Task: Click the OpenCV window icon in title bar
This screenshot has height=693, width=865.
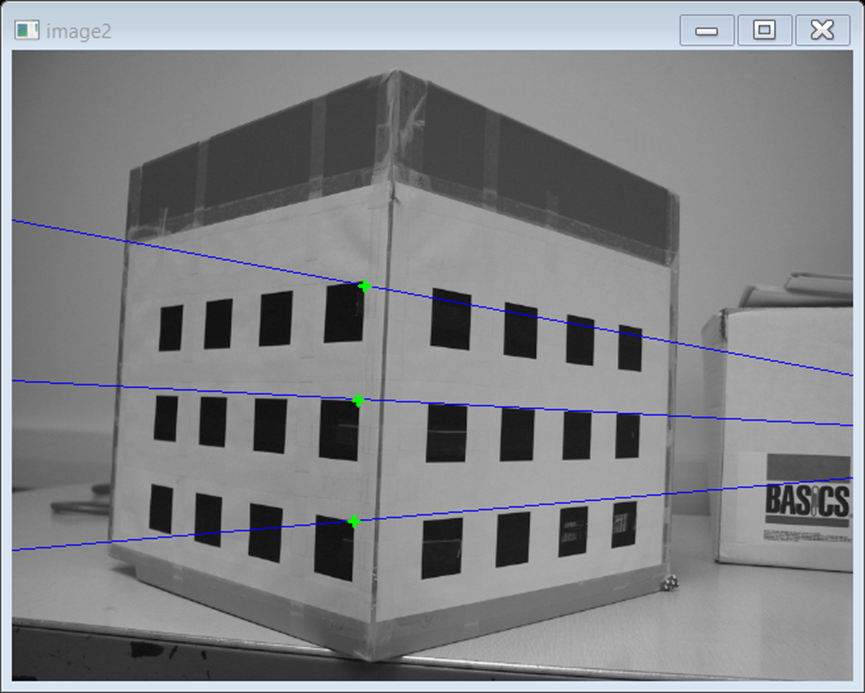Action: tap(27, 30)
